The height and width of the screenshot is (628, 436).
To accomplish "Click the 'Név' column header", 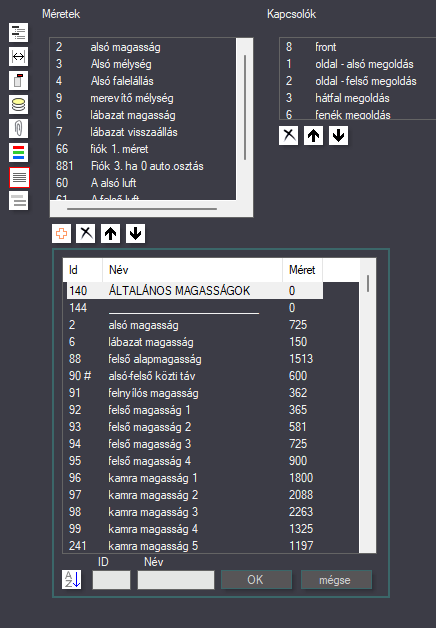I will click(x=193, y=270).
